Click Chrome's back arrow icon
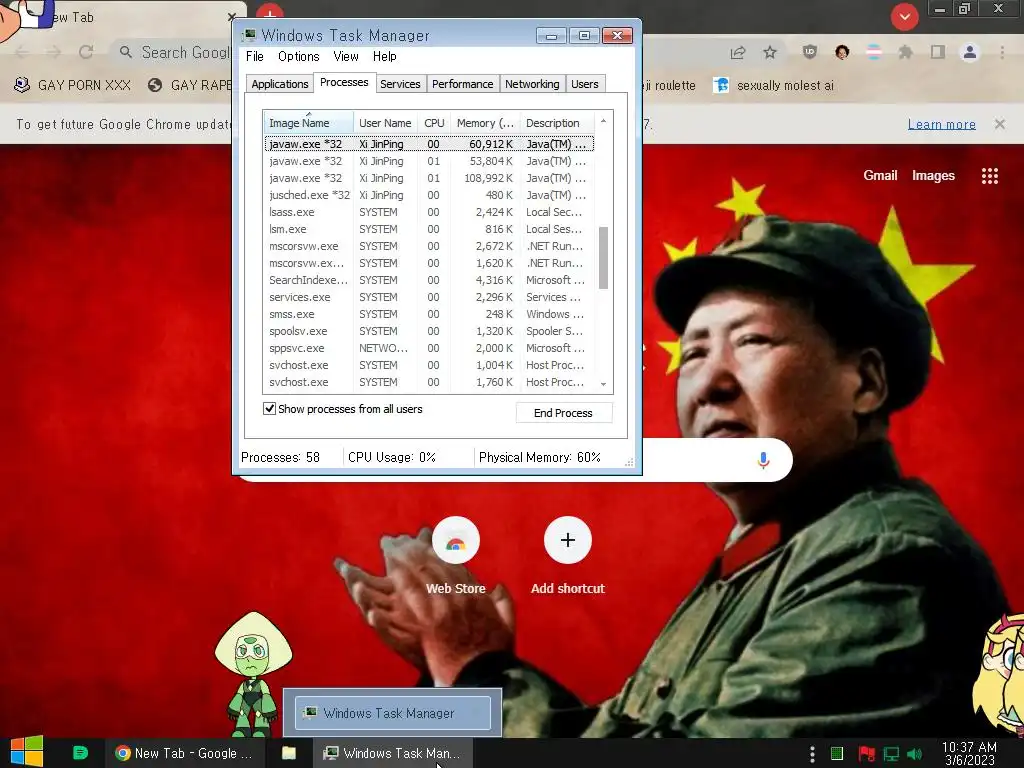This screenshot has width=1024, height=768. point(21,52)
